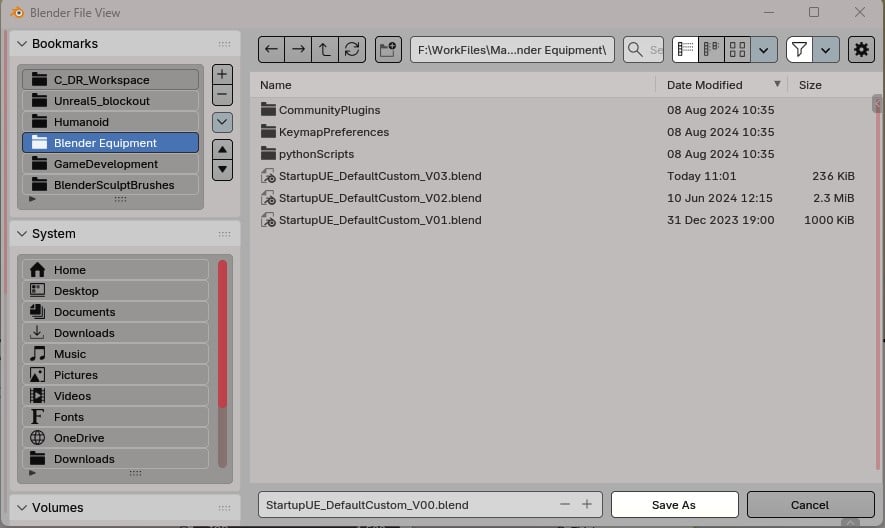Expand the bookmarks list filter triangle
The height and width of the screenshot is (528, 885).
point(32,199)
